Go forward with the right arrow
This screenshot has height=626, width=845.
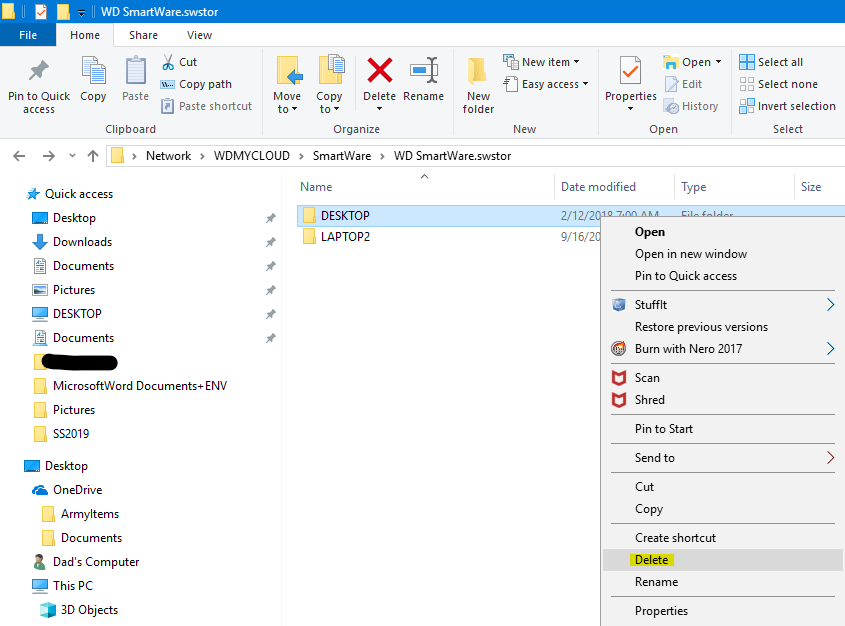click(x=49, y=156)
